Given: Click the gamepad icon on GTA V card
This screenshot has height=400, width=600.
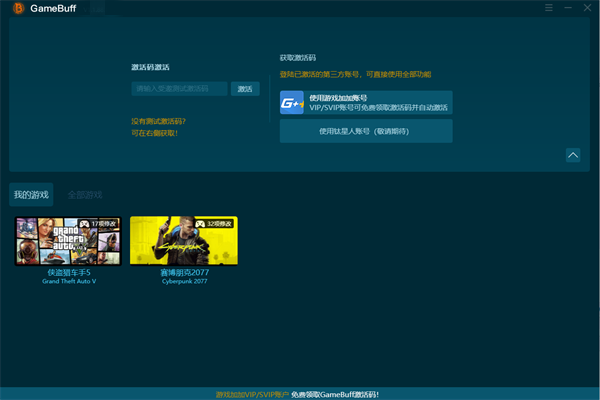Looking at the screenshot, I should 84,223.
